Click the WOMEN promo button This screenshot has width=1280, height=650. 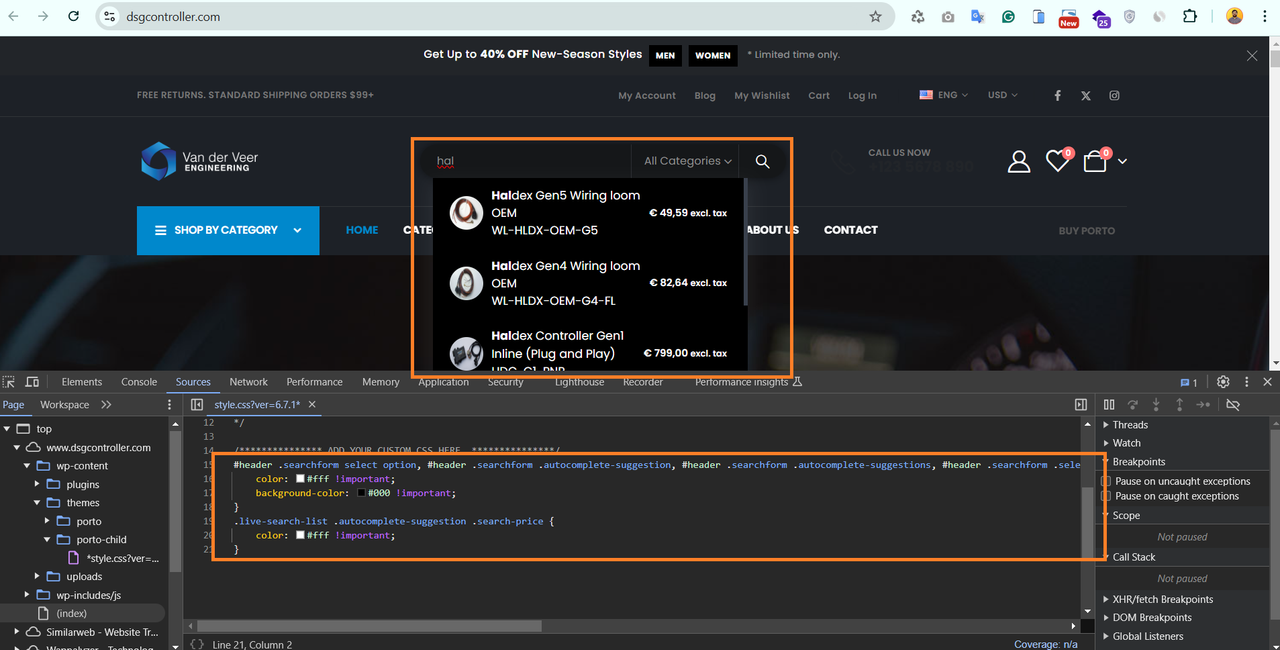click(713, 56)
